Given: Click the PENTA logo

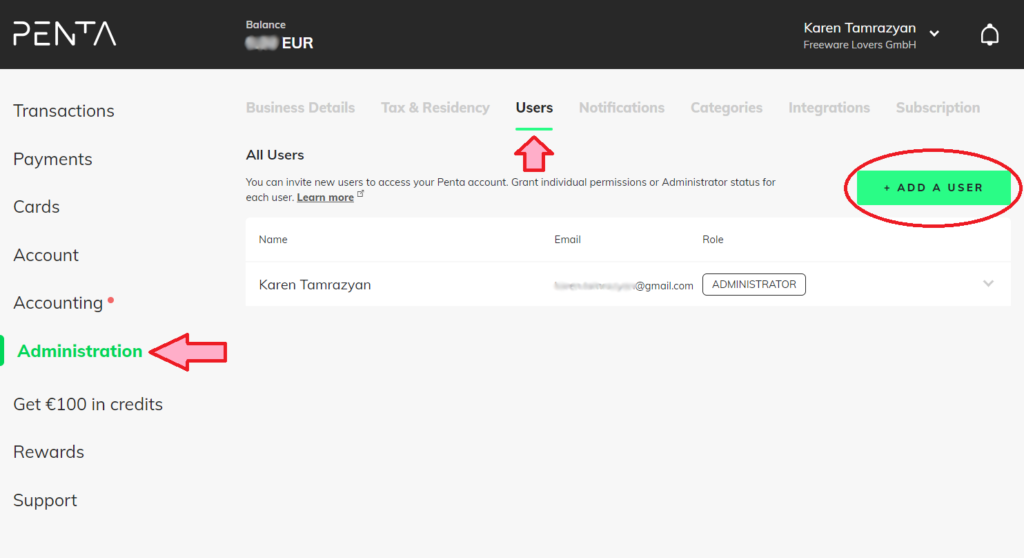Looking at the screenshot, I should point(65,34).
